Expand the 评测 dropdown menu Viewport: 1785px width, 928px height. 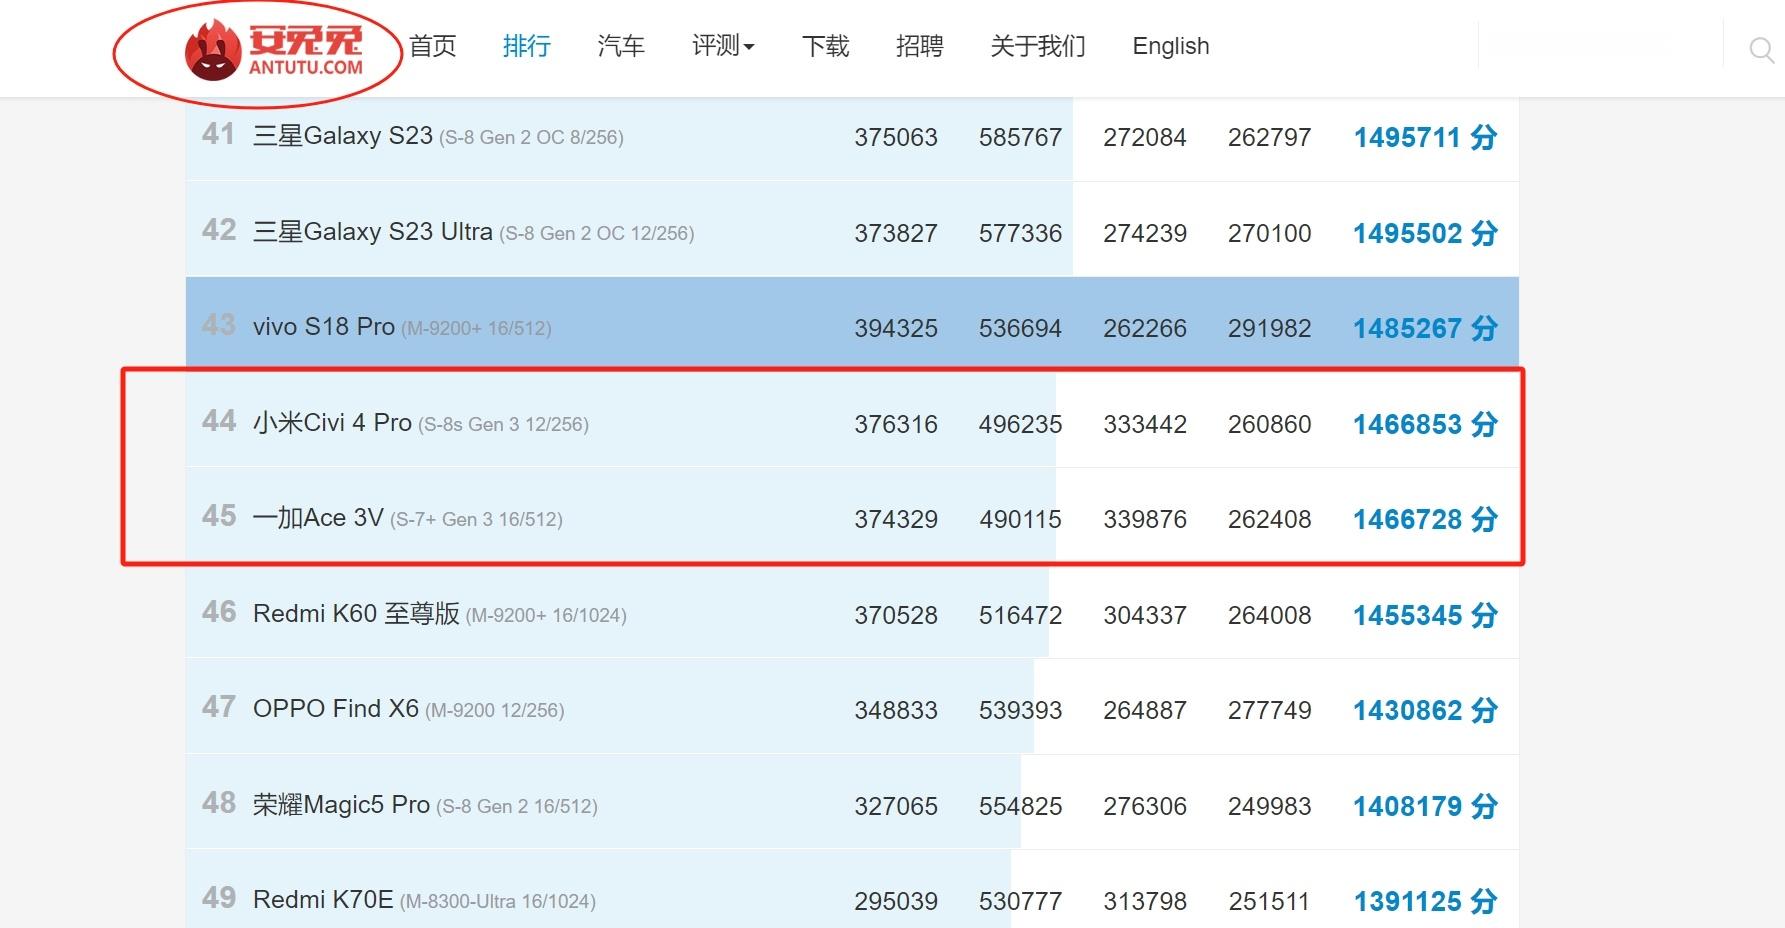pos(723,46)
